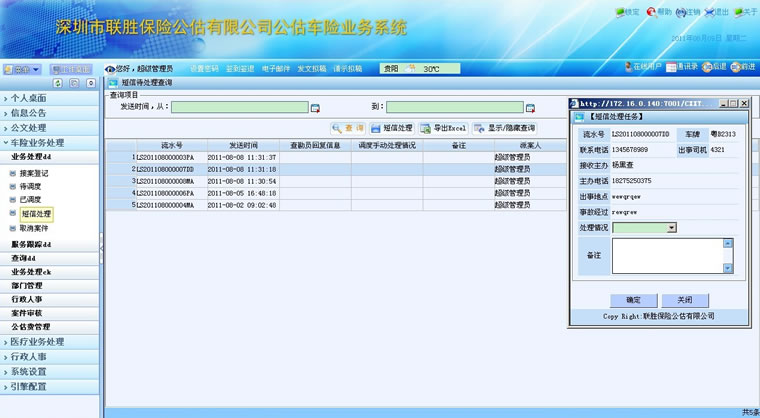
Task: Open 业务处理ck submenu
Action: pos(49,272)
